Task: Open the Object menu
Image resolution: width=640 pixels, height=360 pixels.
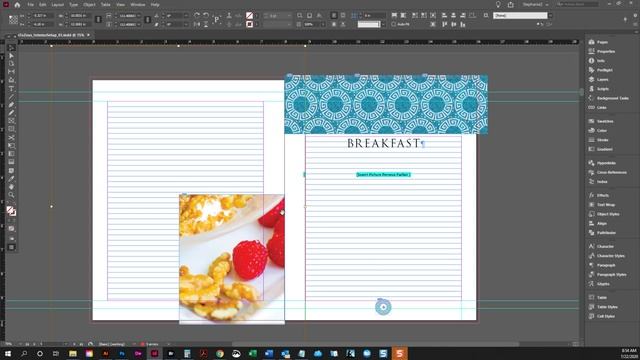Action: coord(89,4)
